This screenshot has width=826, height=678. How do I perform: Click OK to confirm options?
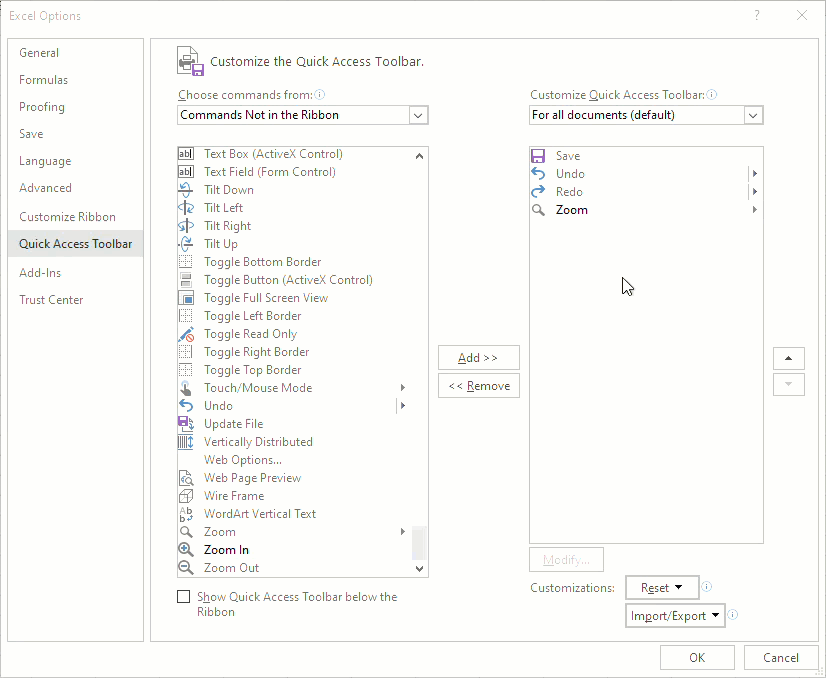point(697,657)
